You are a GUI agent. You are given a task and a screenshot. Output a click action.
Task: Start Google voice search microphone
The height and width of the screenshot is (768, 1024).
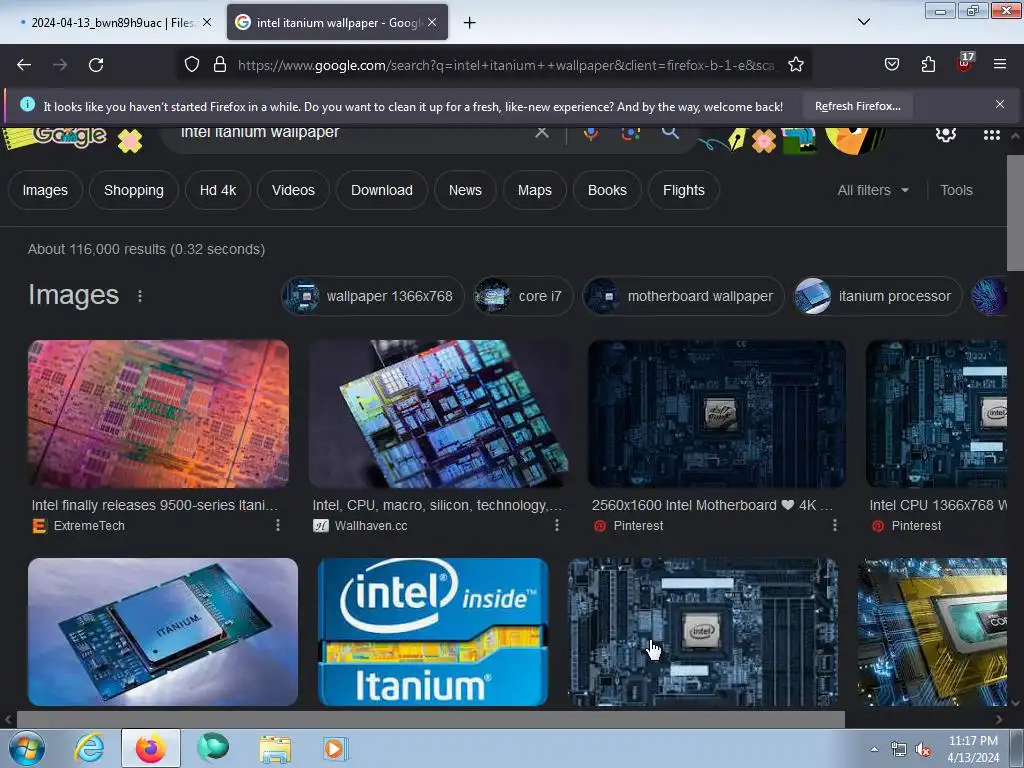pyautogui.click(x=591, y=133)
